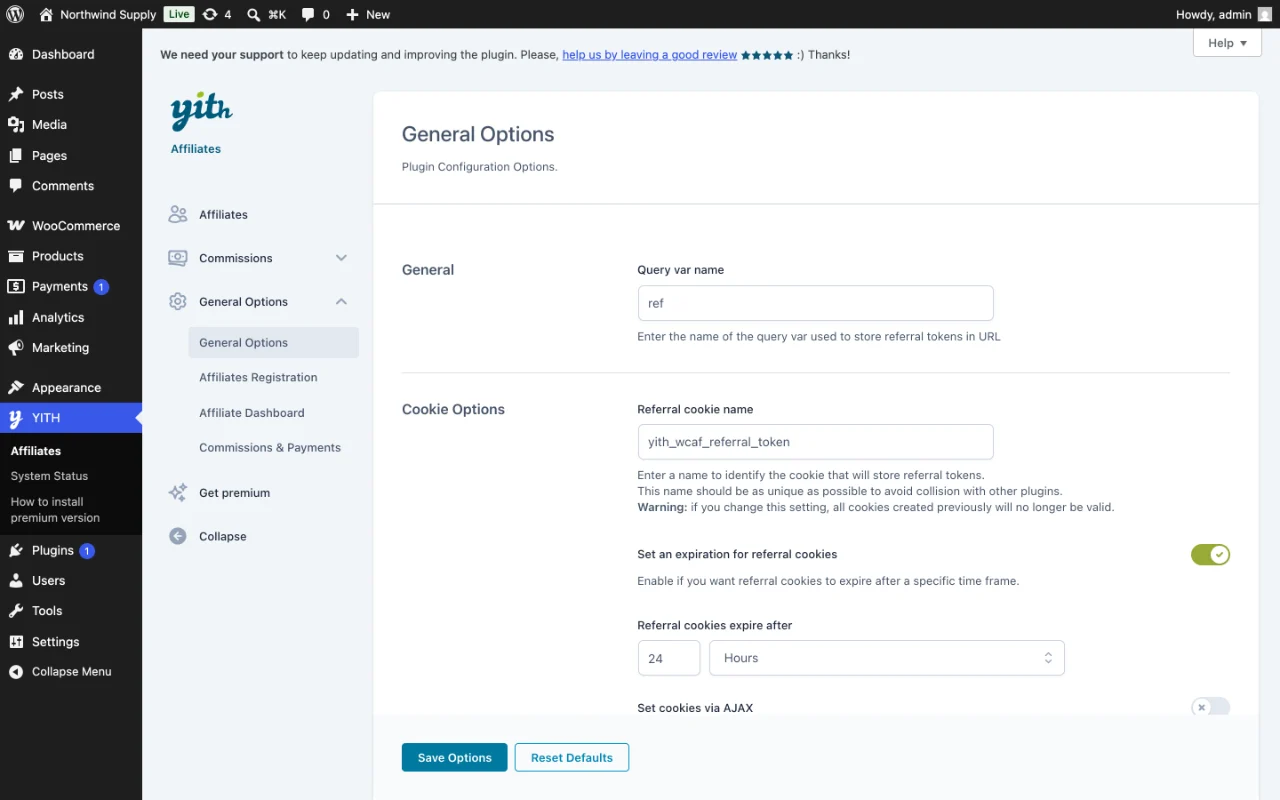Open the comments bubble icon in the admin bar
This screenshot has width=1280, height=800.
(309, 14)
